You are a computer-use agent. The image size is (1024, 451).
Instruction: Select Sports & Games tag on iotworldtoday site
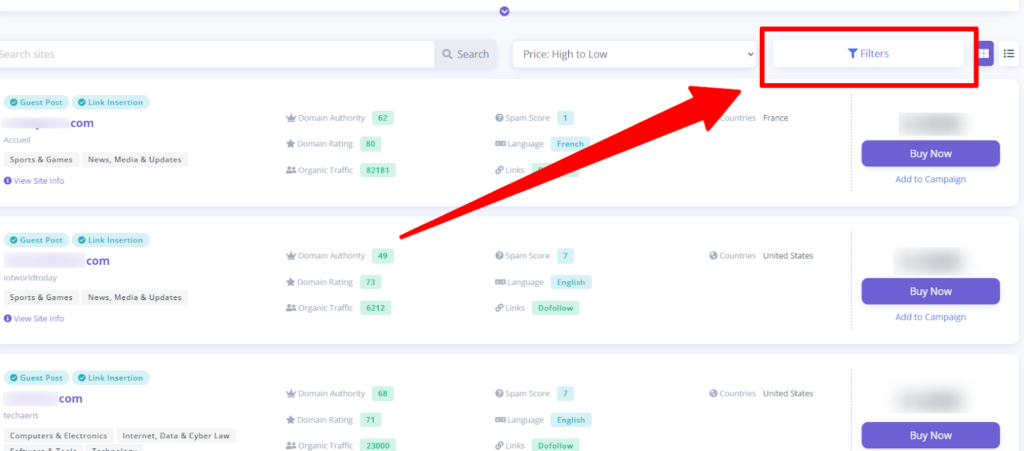41,297
